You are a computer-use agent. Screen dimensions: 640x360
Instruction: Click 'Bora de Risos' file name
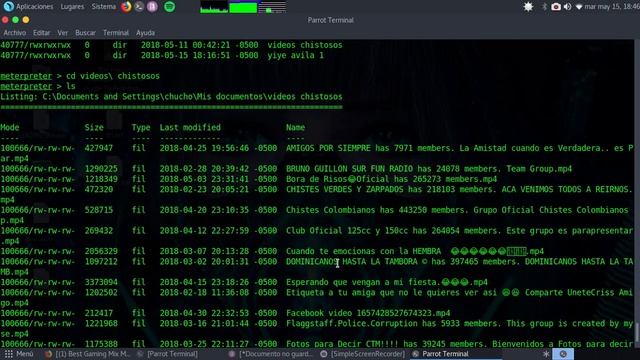[316, 179]
